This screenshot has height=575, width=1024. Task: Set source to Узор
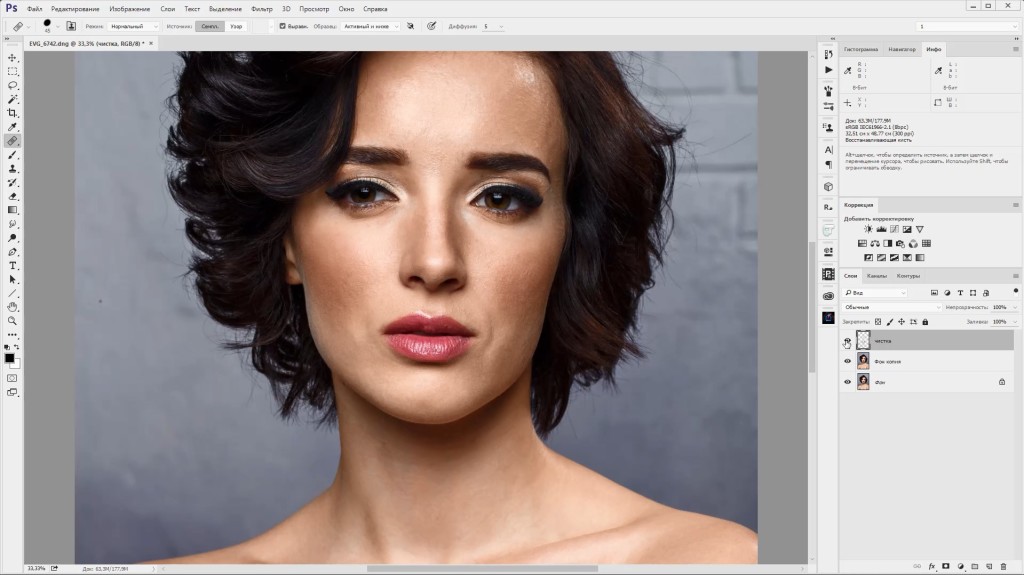point(236,26)
